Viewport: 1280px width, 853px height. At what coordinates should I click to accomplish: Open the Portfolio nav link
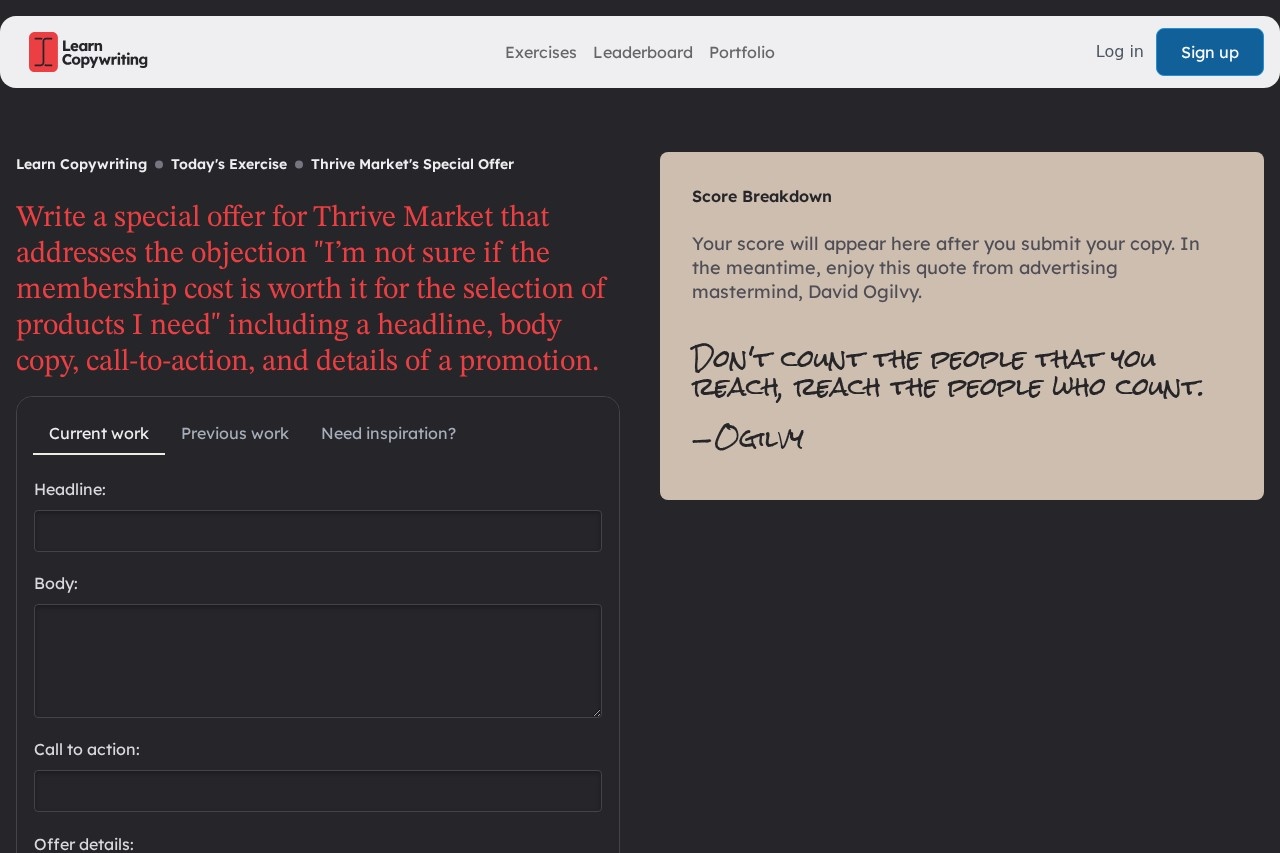click(741, 52)
